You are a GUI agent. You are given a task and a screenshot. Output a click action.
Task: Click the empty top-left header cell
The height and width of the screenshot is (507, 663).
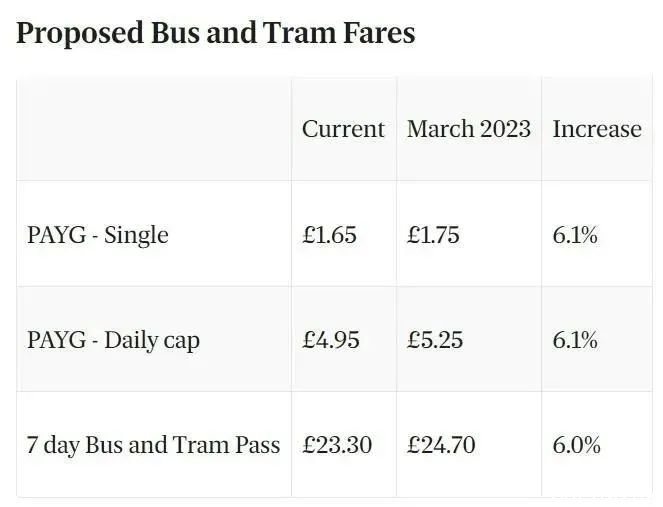point(154,129)
